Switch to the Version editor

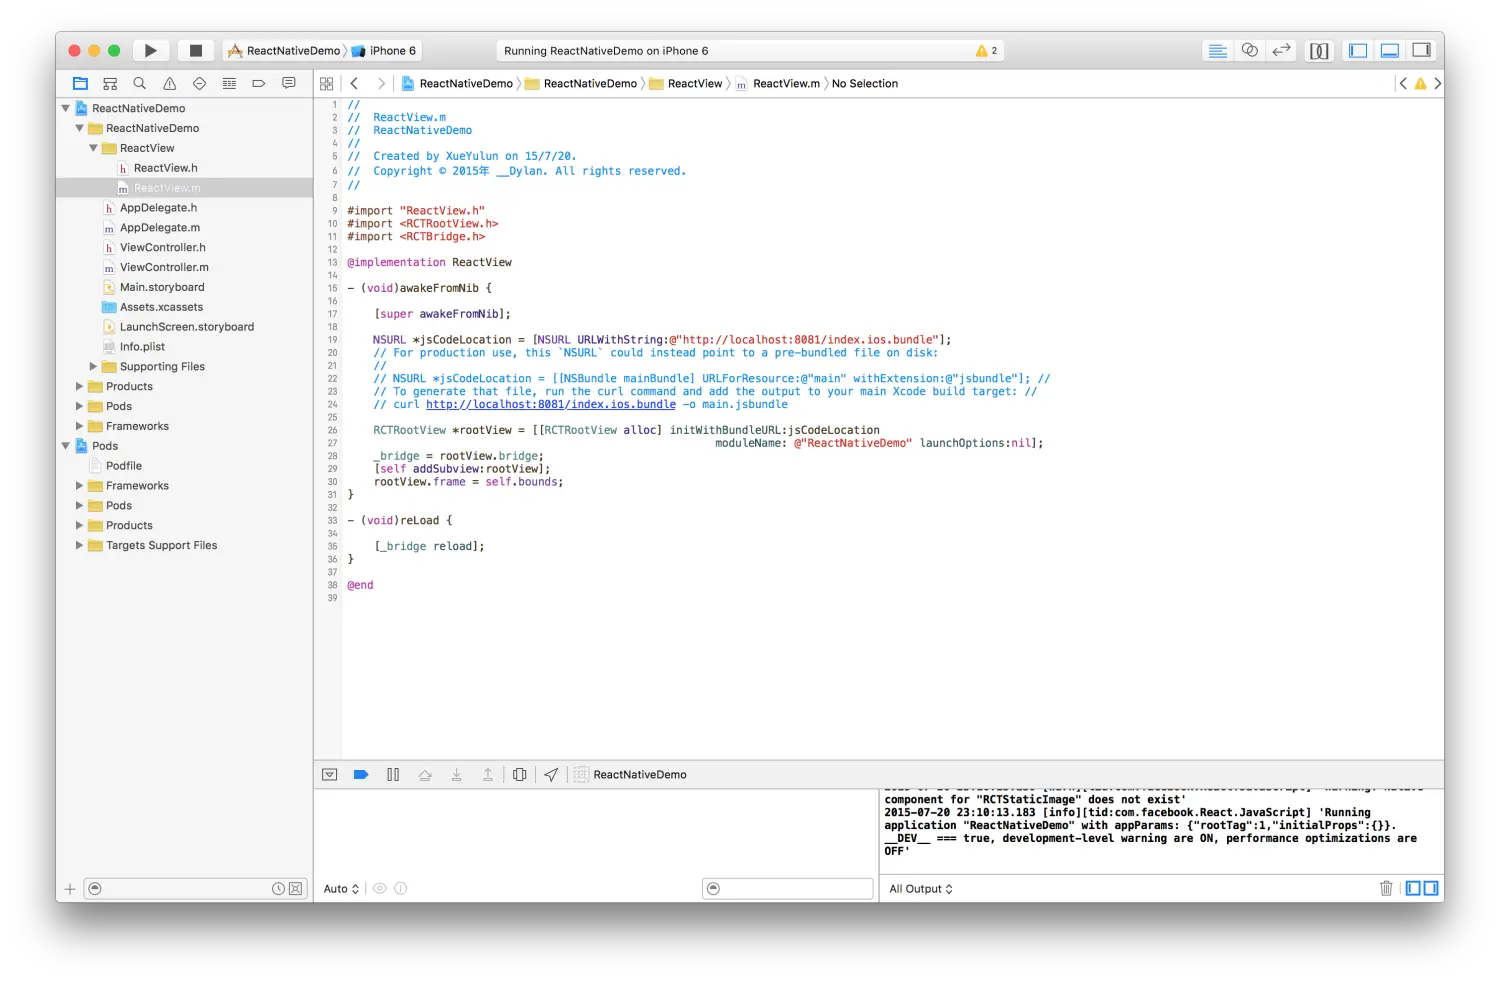point(1282,51)
